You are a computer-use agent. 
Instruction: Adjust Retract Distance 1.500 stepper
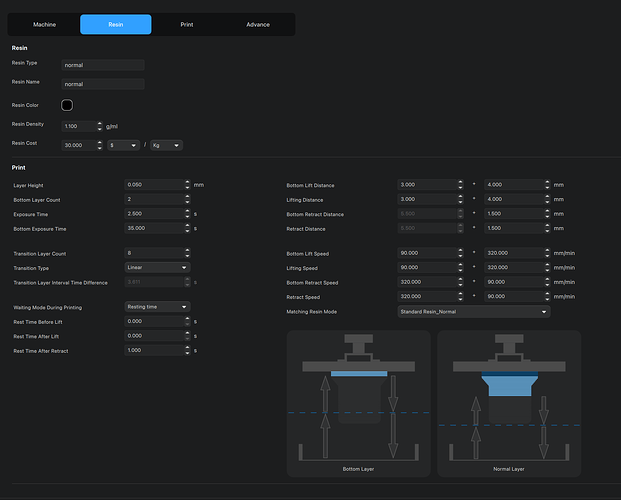[547, 228]
